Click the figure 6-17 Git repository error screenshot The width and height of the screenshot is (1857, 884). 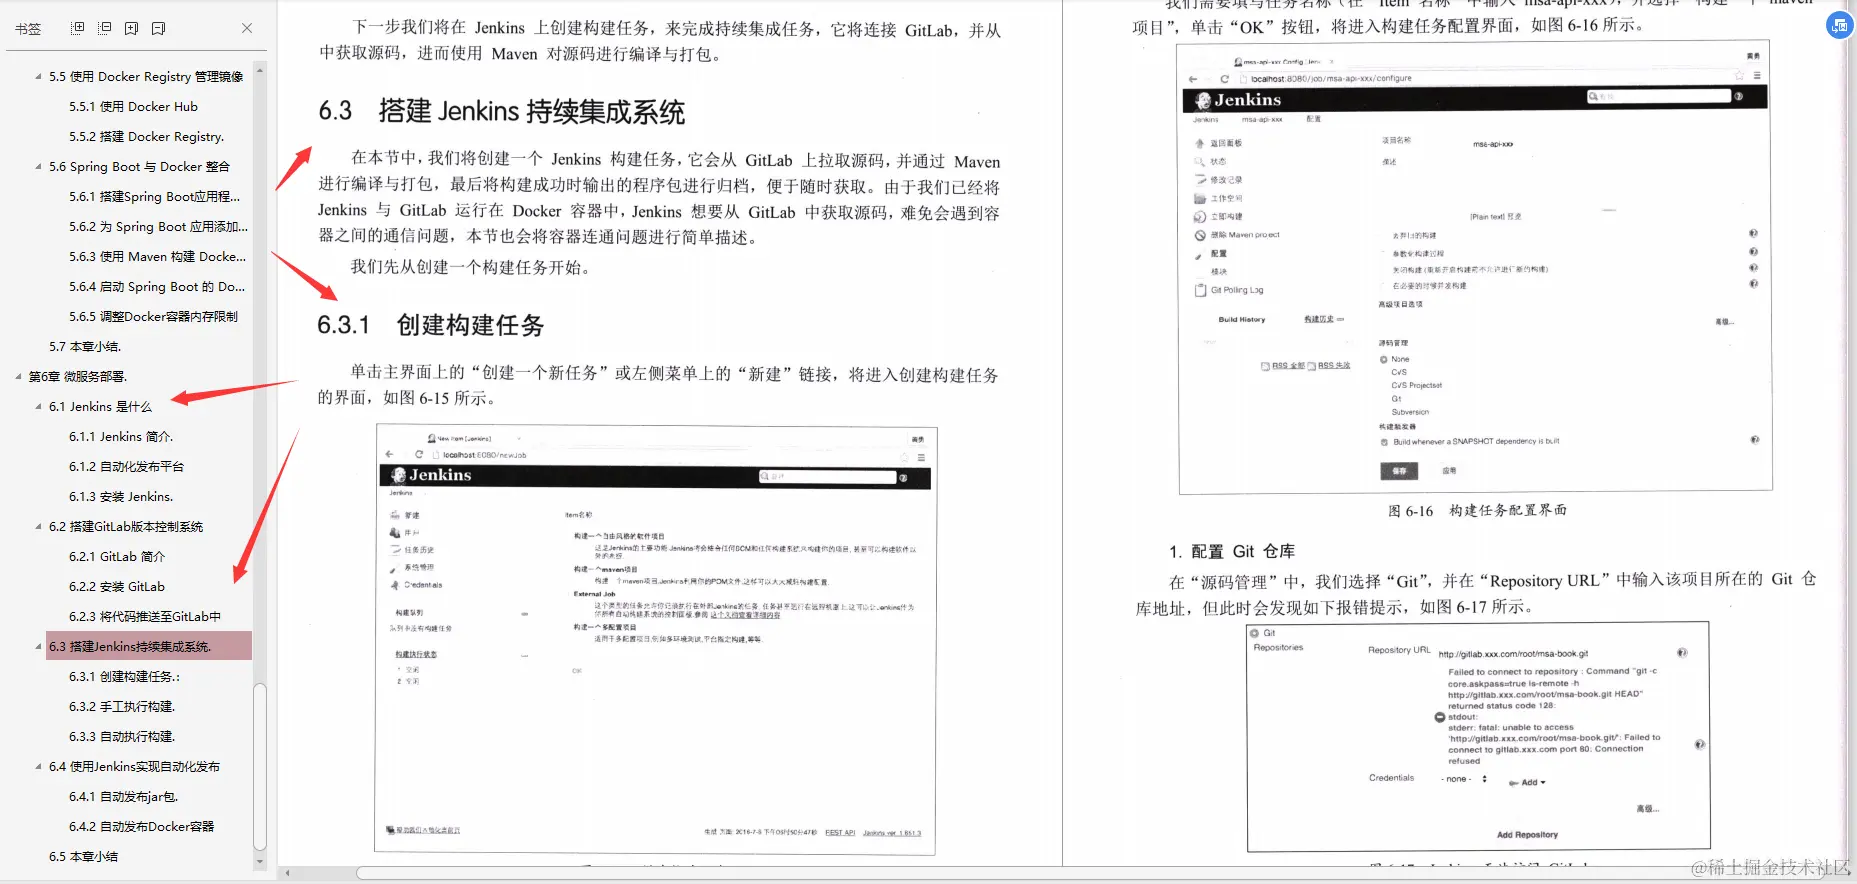[x=1478, y=737]
